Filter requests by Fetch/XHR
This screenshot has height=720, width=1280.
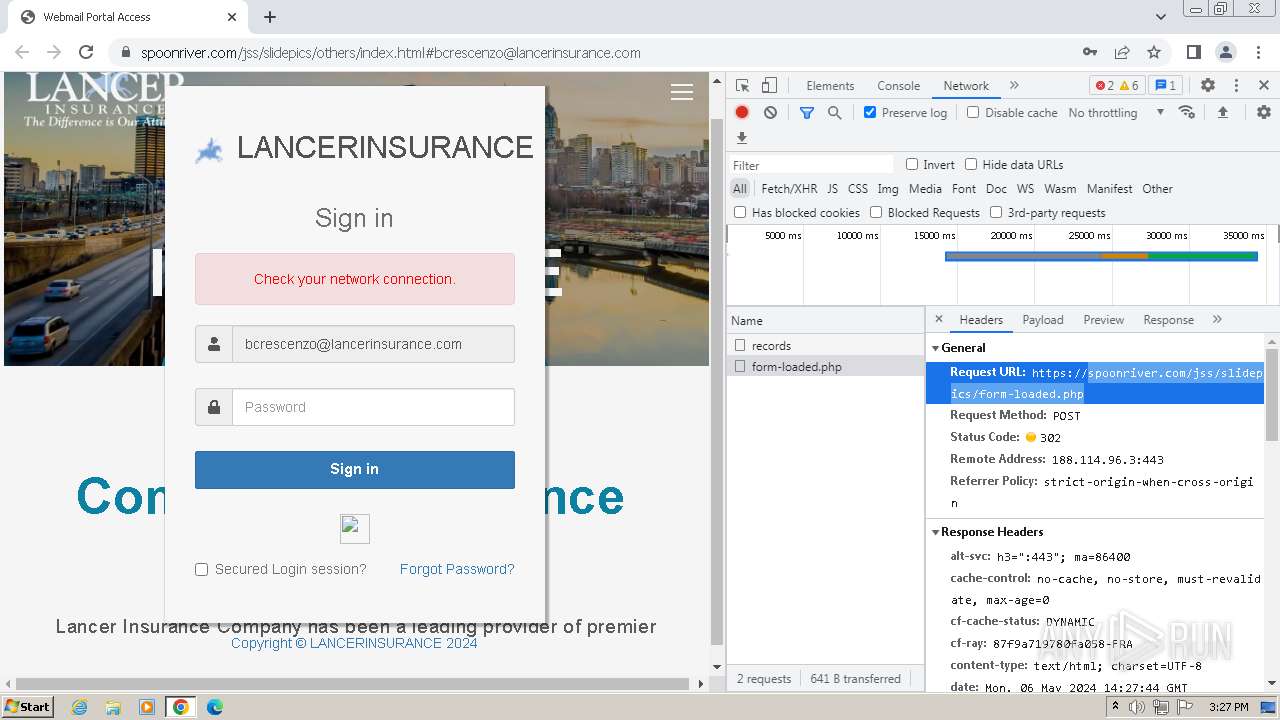point(789,188)
